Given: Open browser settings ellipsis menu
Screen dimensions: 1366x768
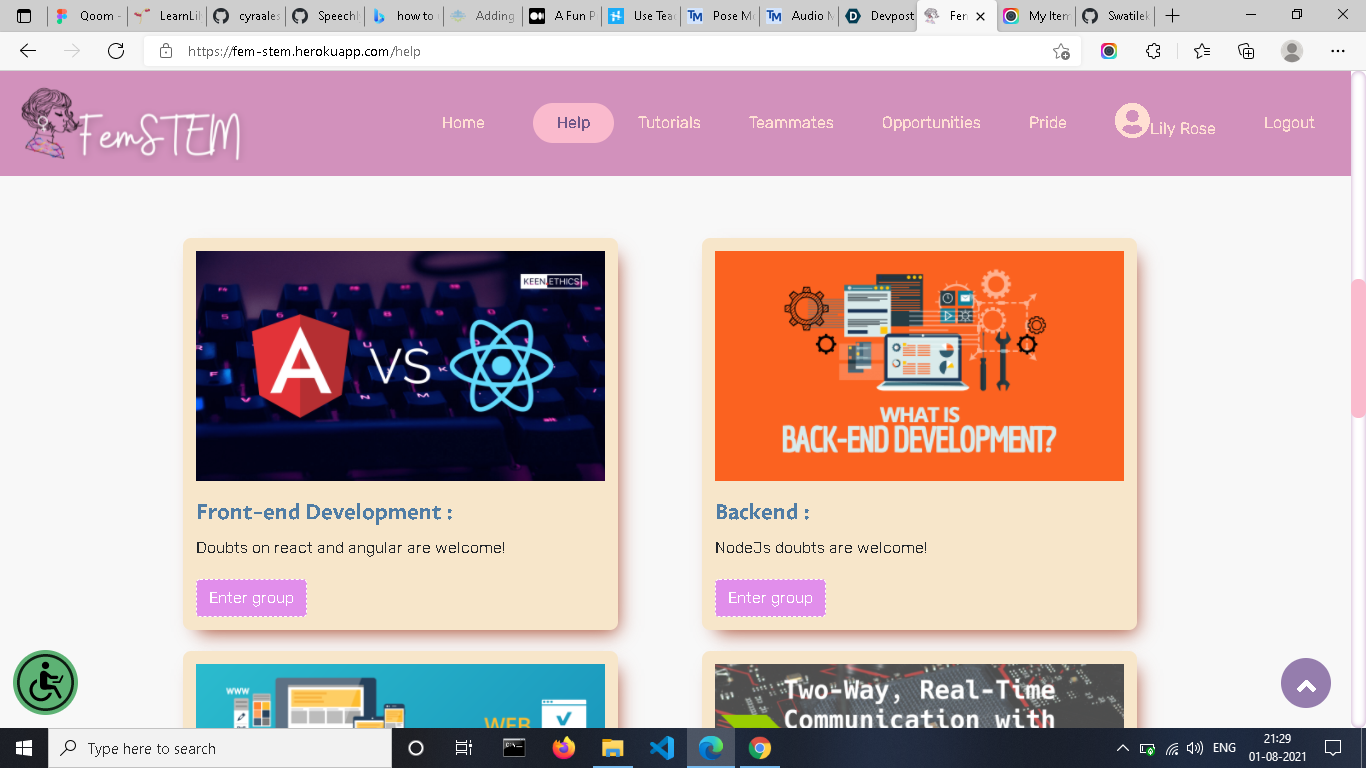Looking at the screenshot, I should (x=1338, y=51).
